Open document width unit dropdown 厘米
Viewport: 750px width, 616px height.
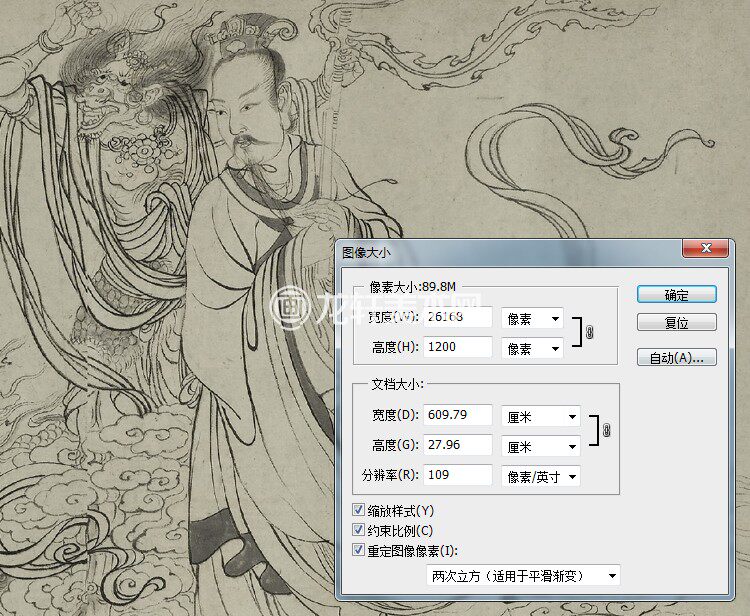541,417
